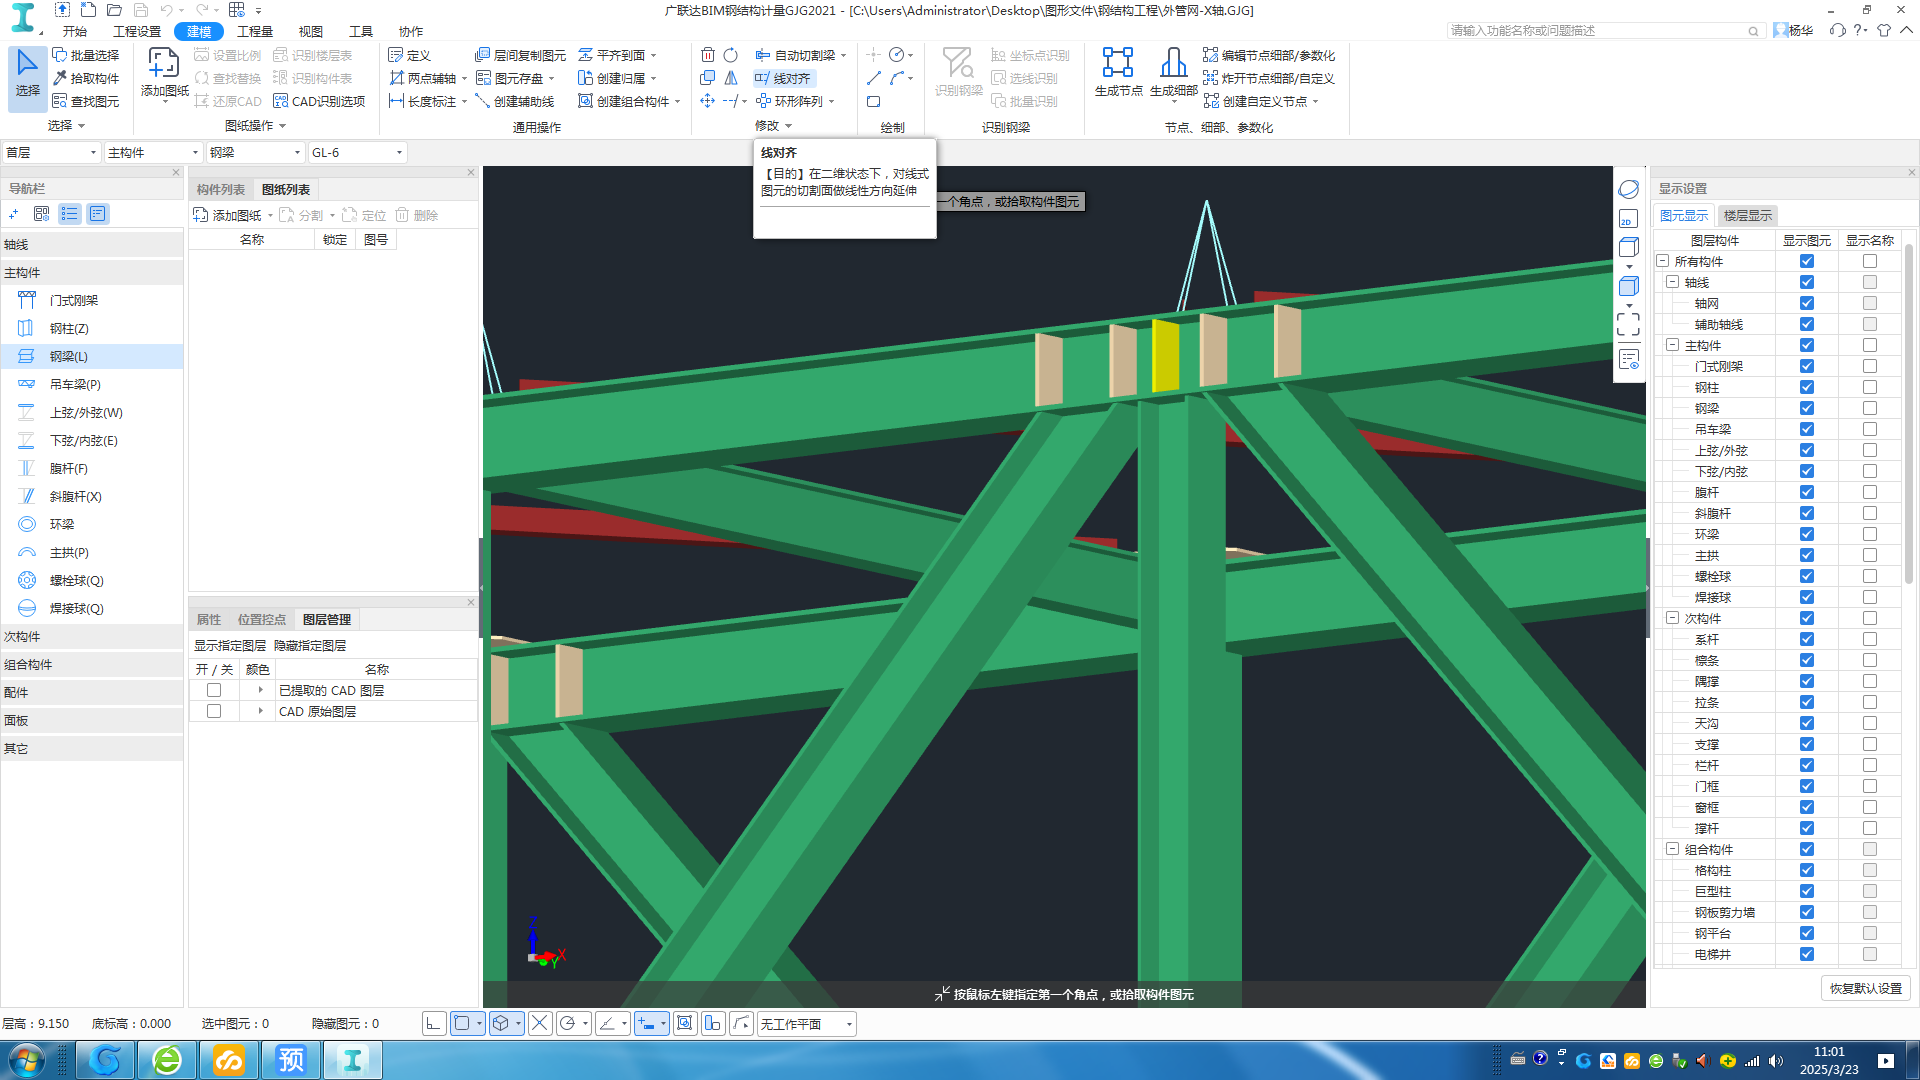Open 360 browser from taskbar
The height and width of the screenshot is (1080, 1920).
click(167, 1060)
